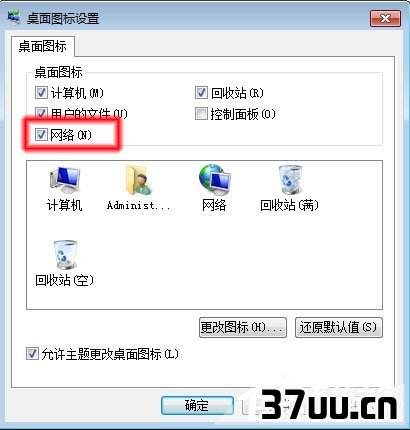The image size is (410, 430).
Task: Enable the 控制面板(O) checkbox
Action: 201,114
